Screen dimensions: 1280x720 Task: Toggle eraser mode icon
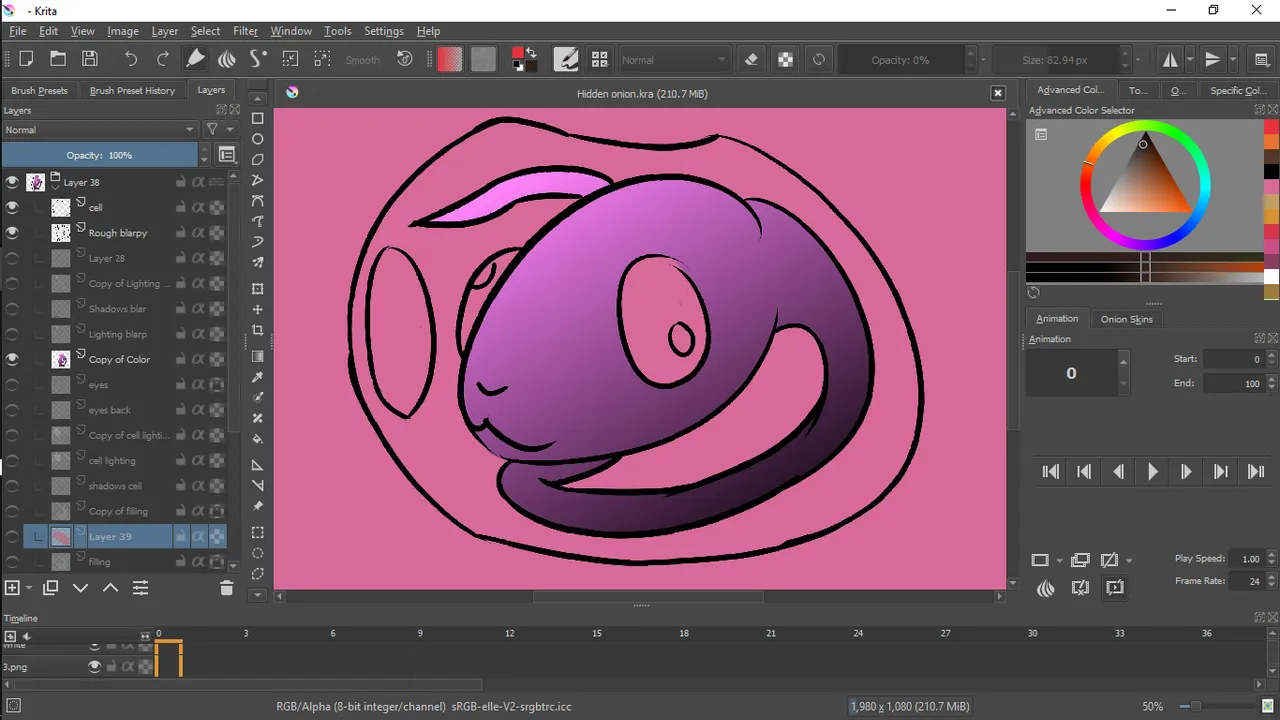(x=752, y=59)
